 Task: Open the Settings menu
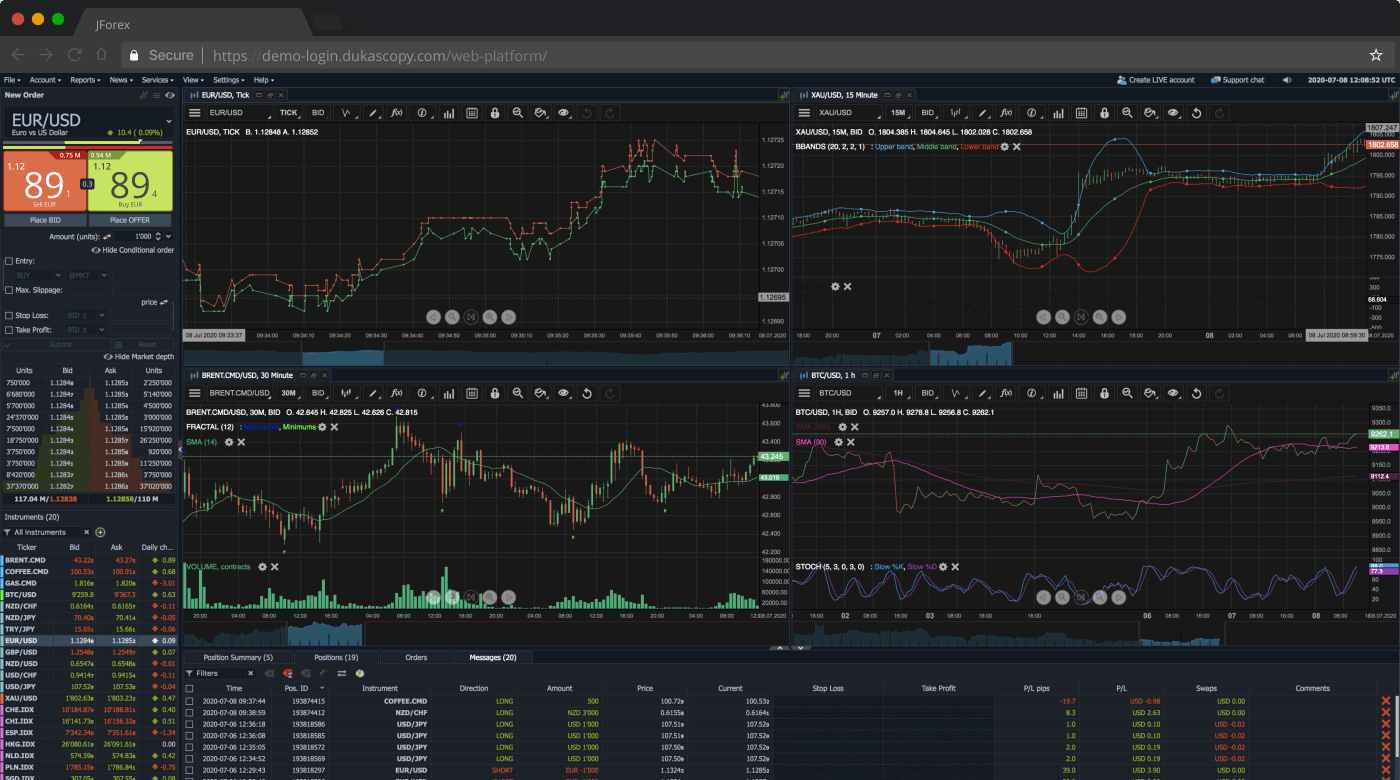click(x=227, y=80)
